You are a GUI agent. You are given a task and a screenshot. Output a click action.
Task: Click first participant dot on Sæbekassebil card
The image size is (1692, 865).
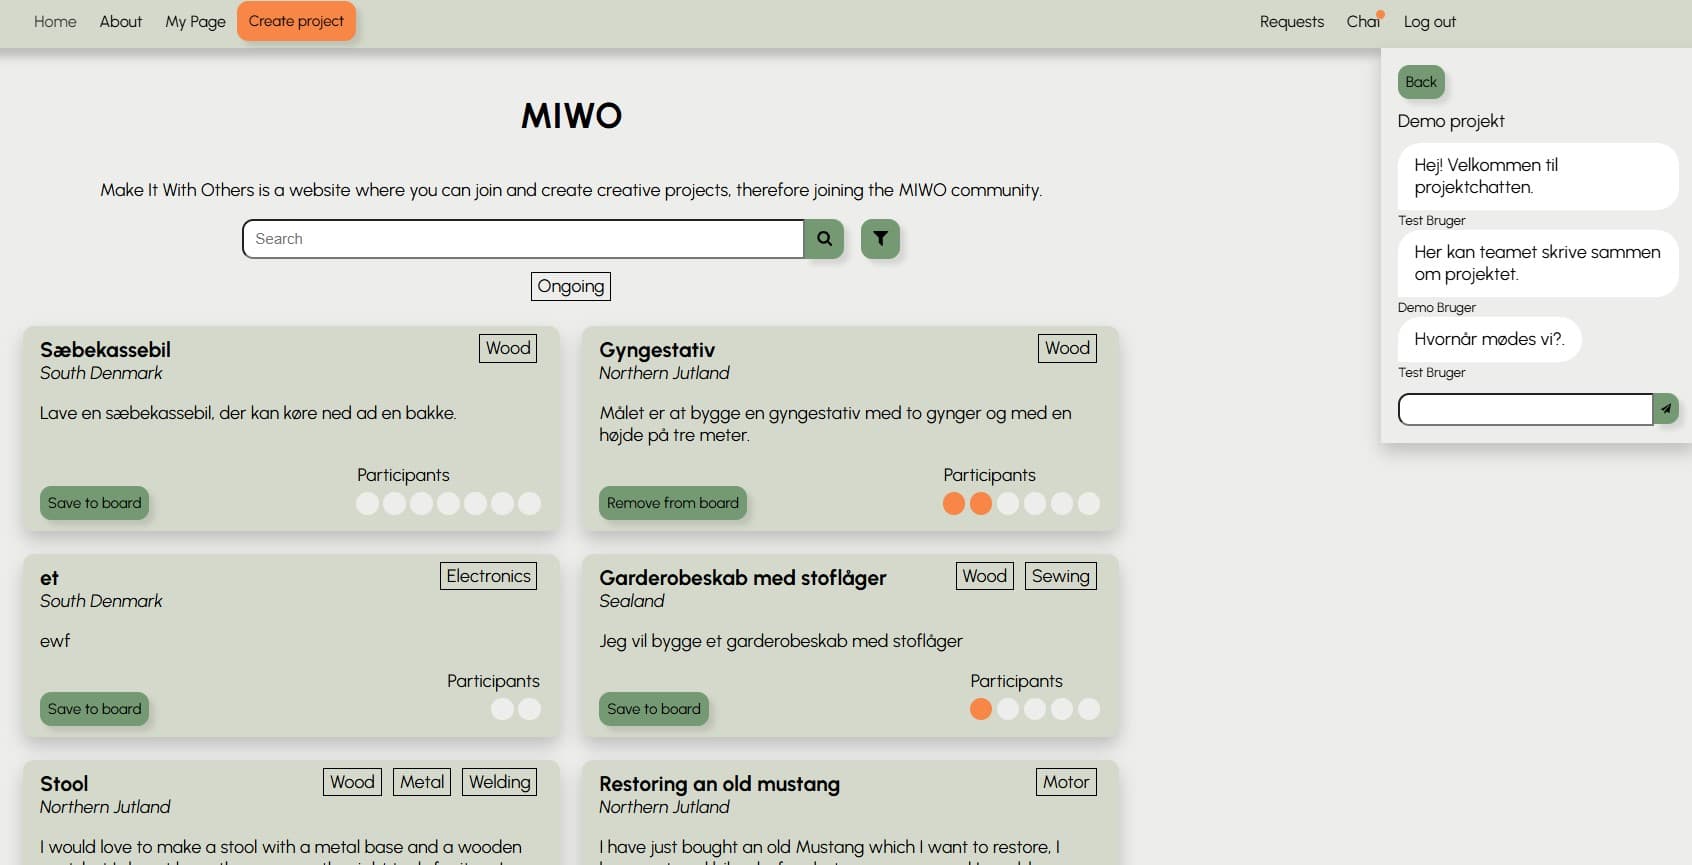(368, 503)
